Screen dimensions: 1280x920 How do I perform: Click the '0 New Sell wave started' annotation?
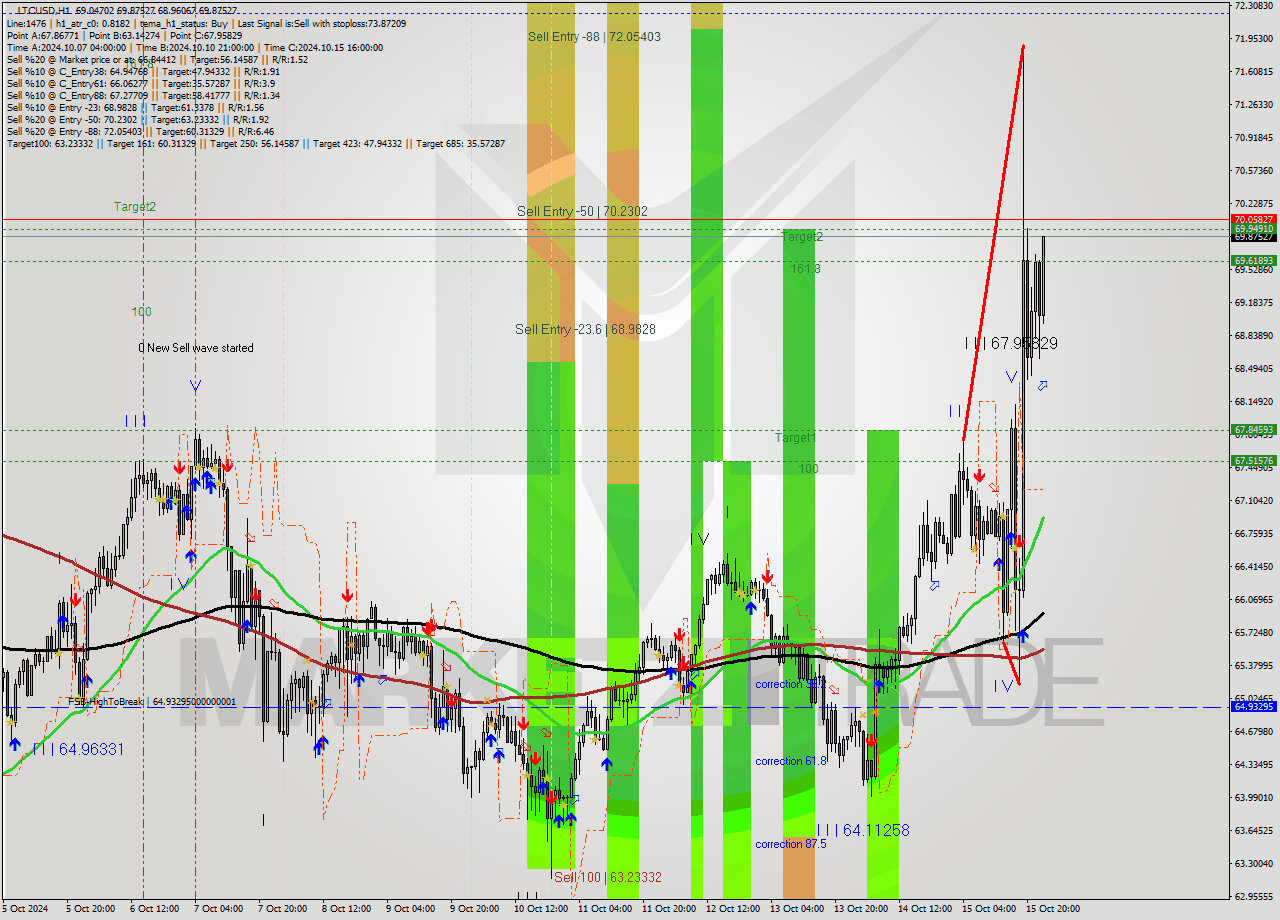(196, 348)
